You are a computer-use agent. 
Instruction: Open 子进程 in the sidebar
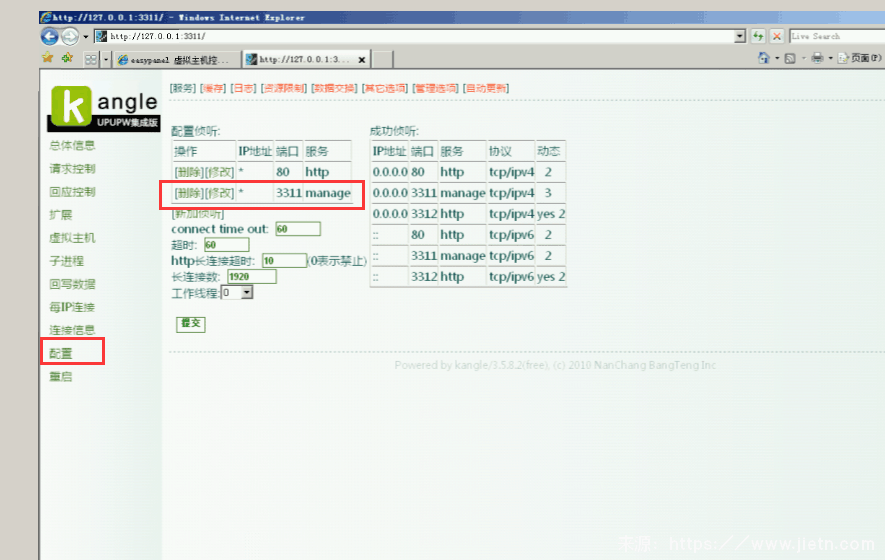click(x=67, y=261)
